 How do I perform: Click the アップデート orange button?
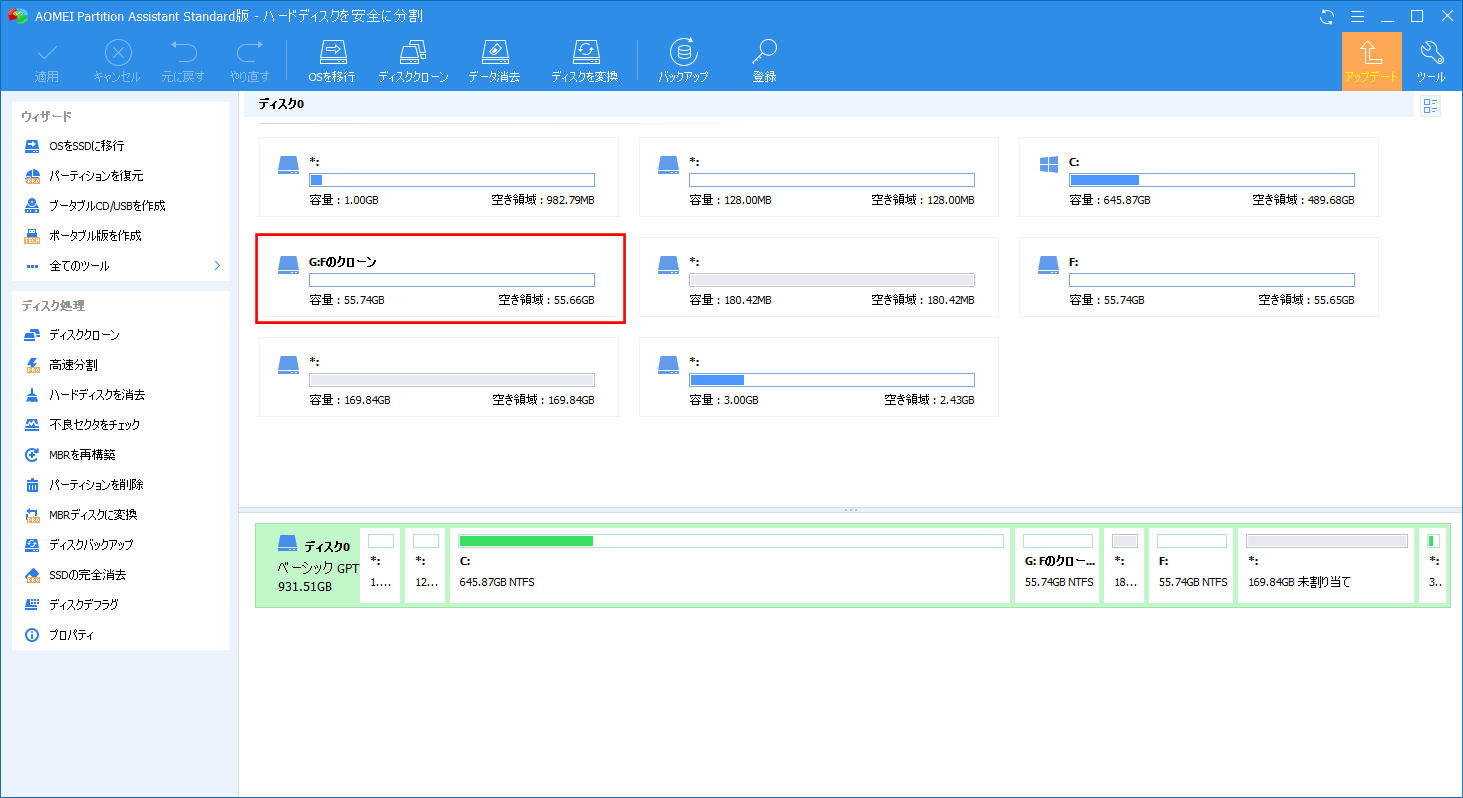click(1371, 61)
